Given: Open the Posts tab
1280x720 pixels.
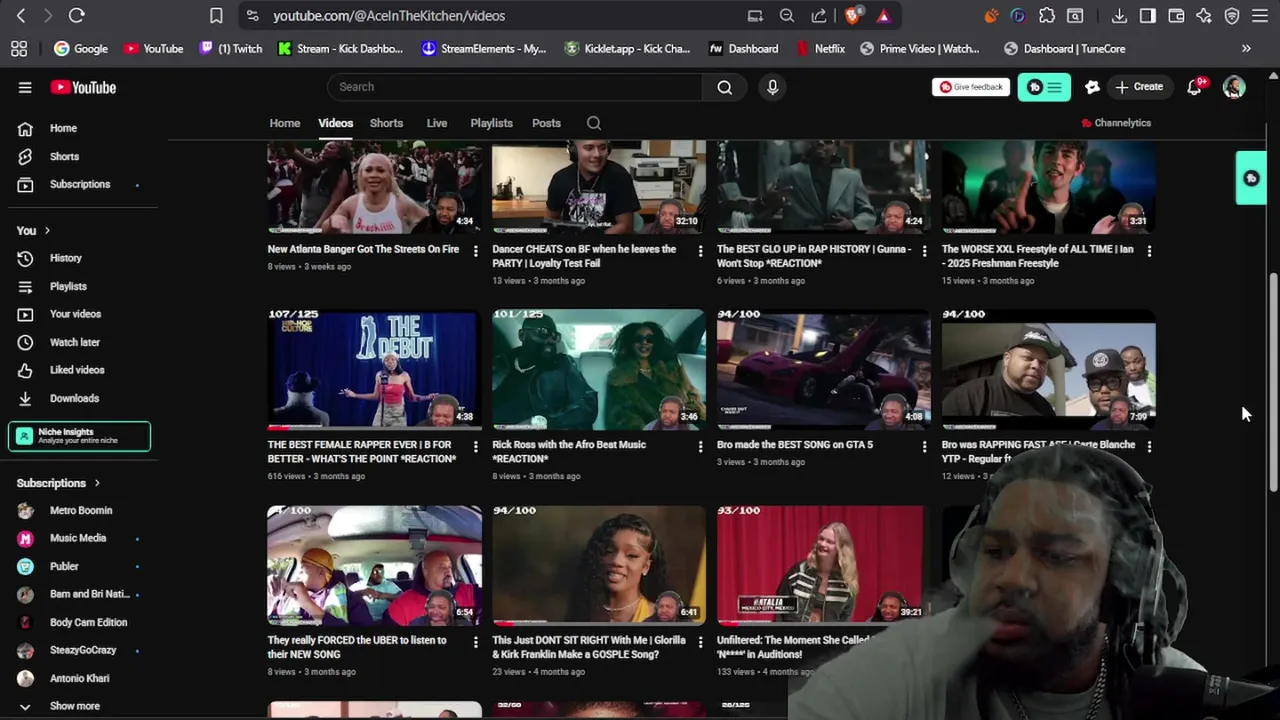Looking at the screenshot, I should 546,123.
